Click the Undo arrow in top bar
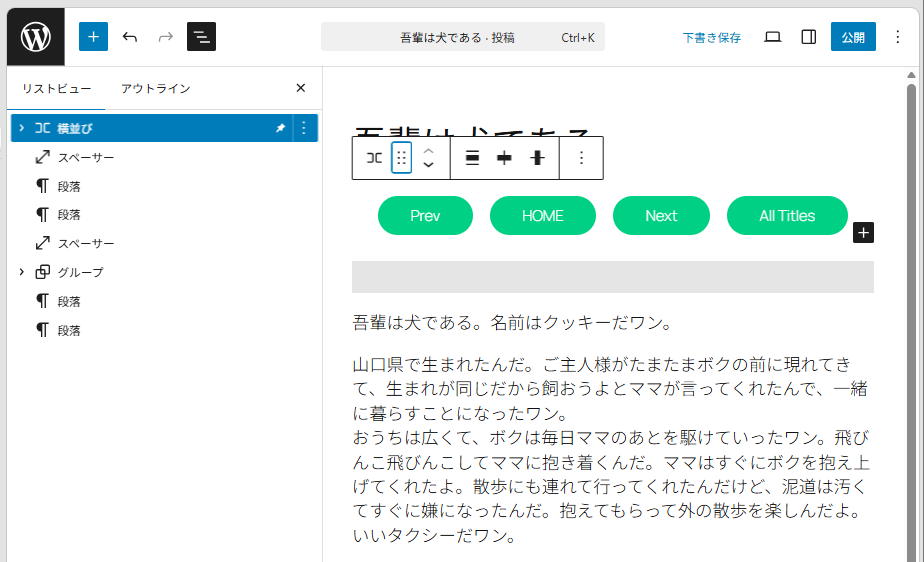 pyautogui.click(x=130, y=37)
